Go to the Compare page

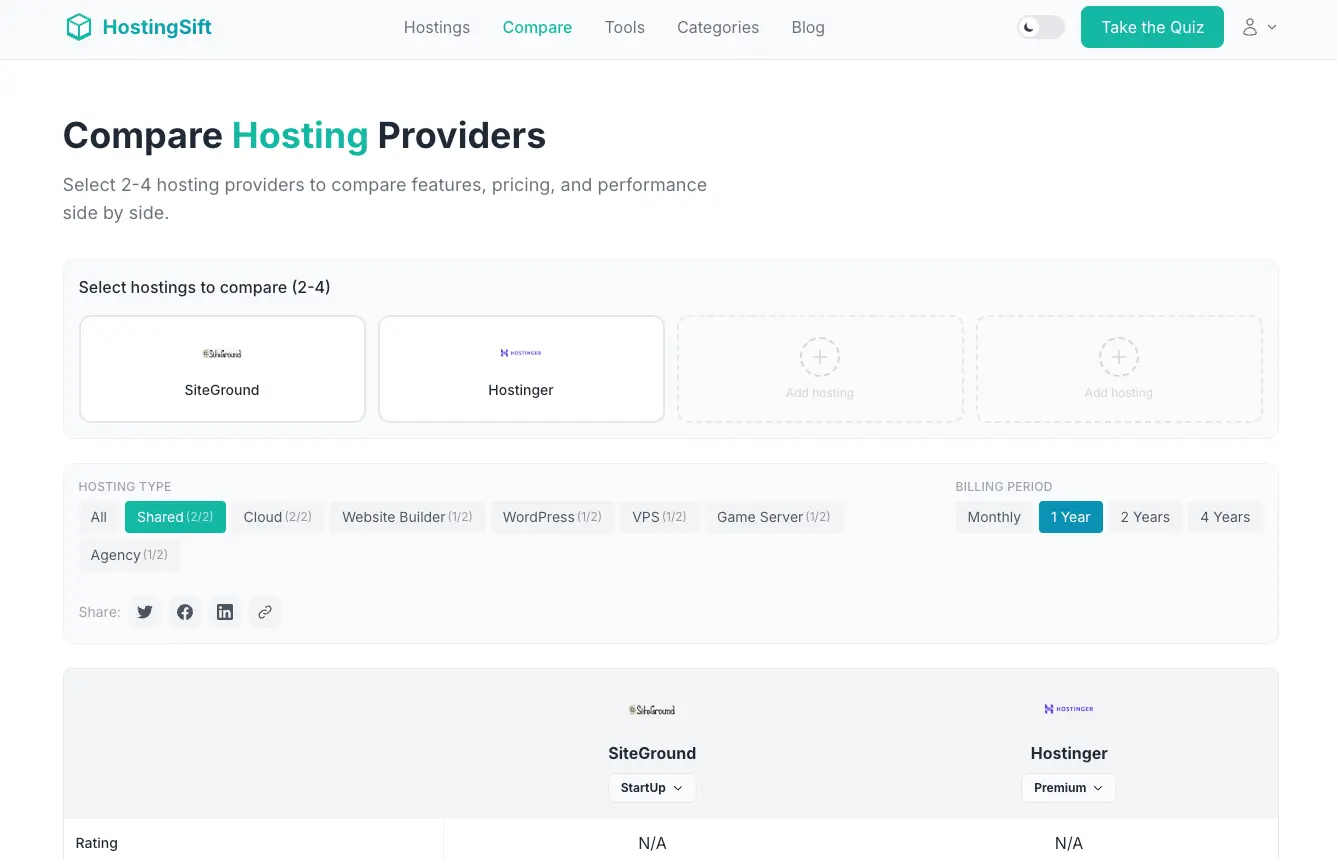(537, 28)
